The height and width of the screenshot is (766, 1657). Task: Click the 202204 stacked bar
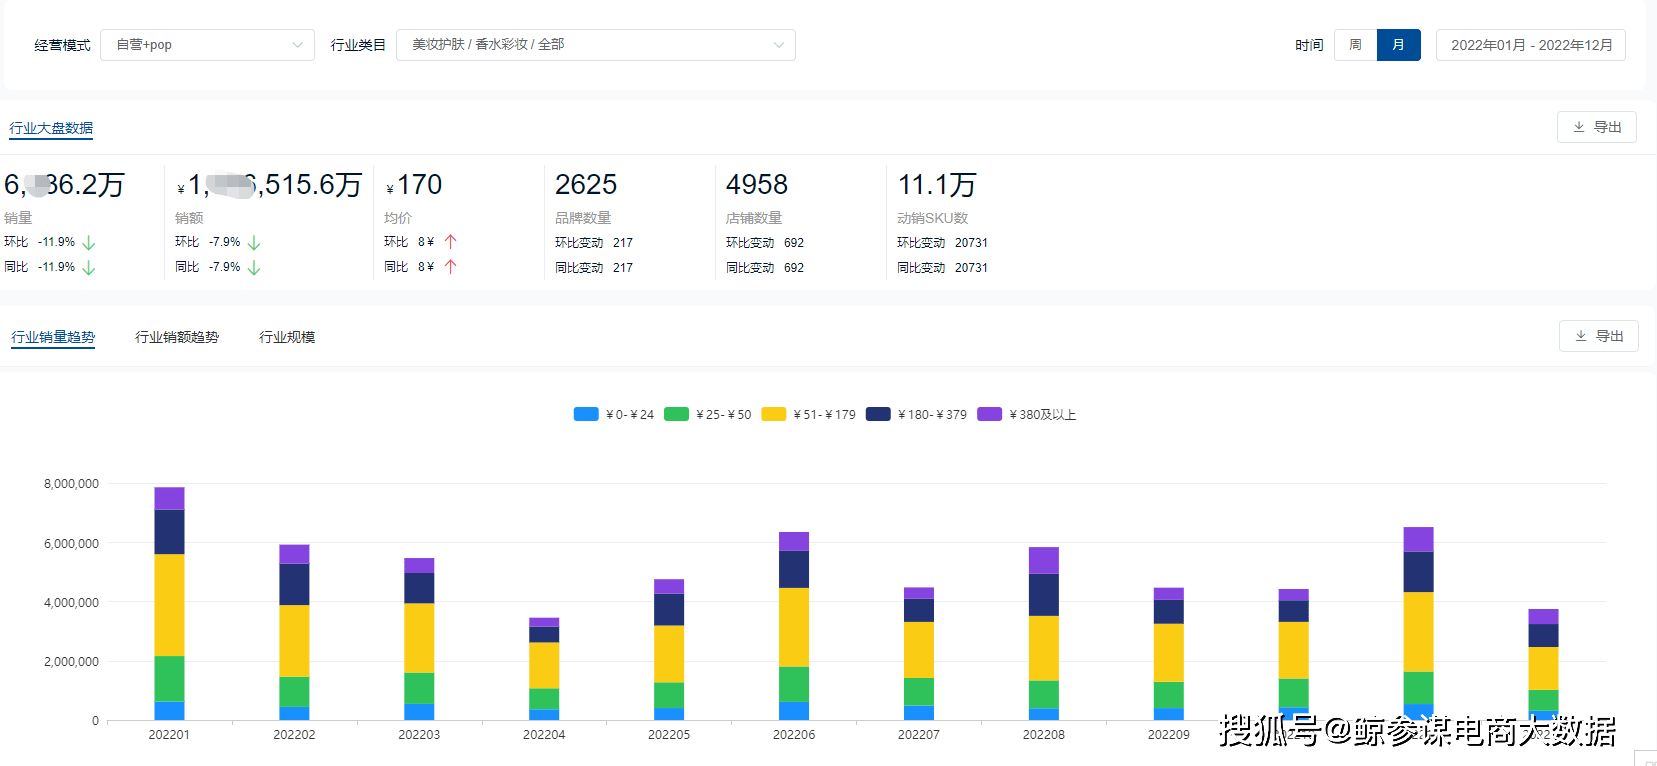pyautogui.click(x=544, y=669)
